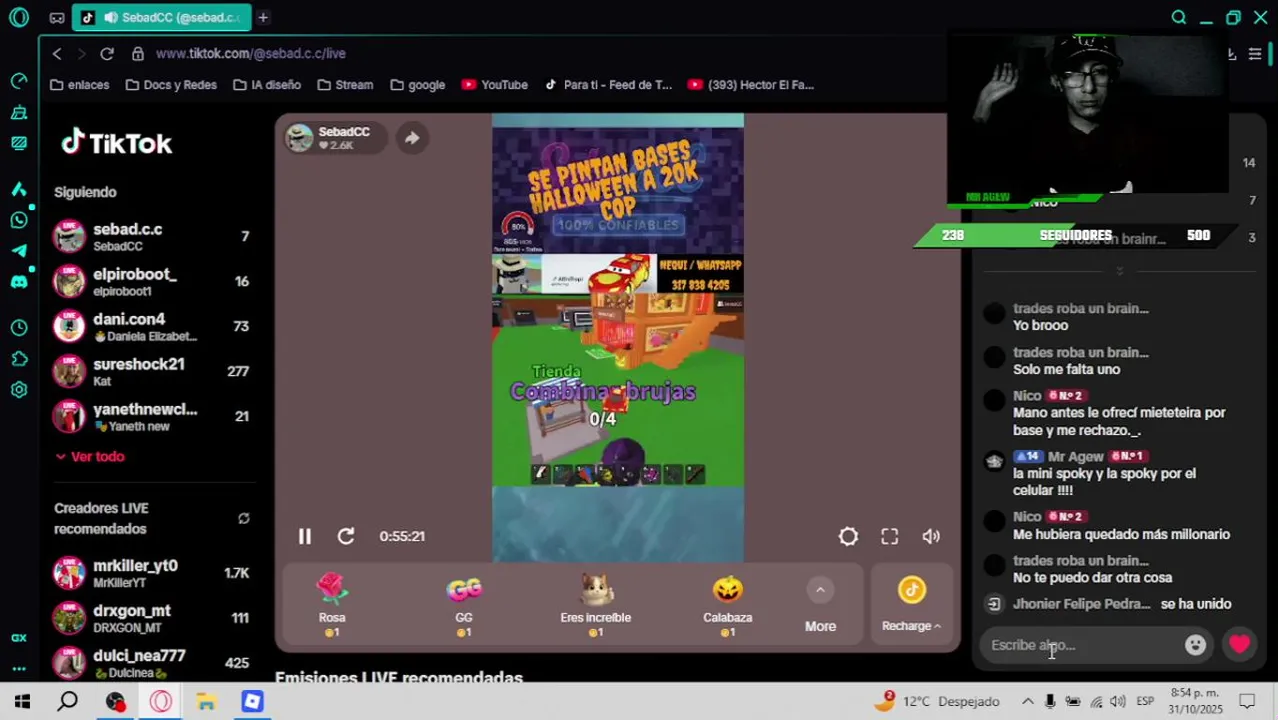Open Para ti - Feed de TikTok bookmark
Screen dimensions: 1278x720
[x=608, y=85]
